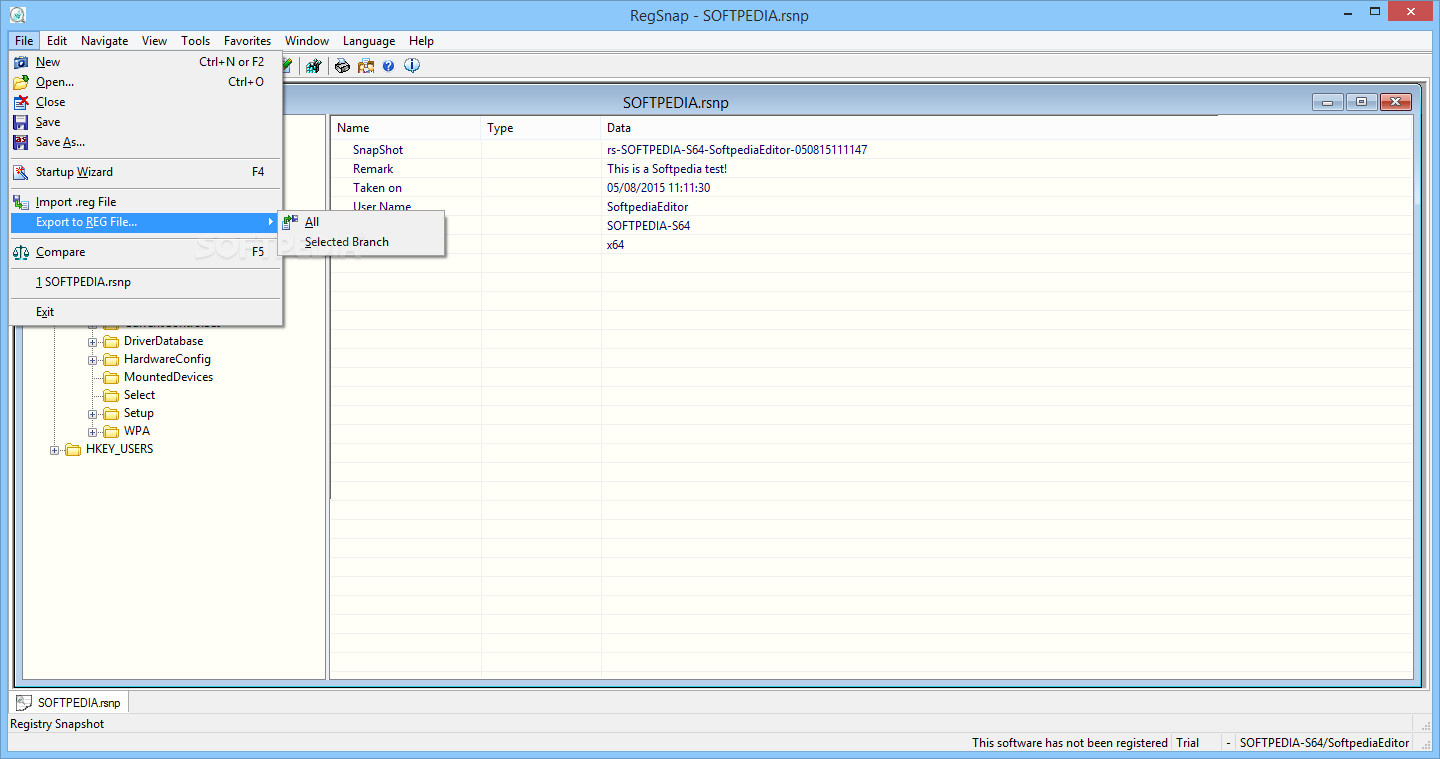Click the Select folder icon in tree
The height and width of the screenshot is (759, 1440).
pos(111,395)
